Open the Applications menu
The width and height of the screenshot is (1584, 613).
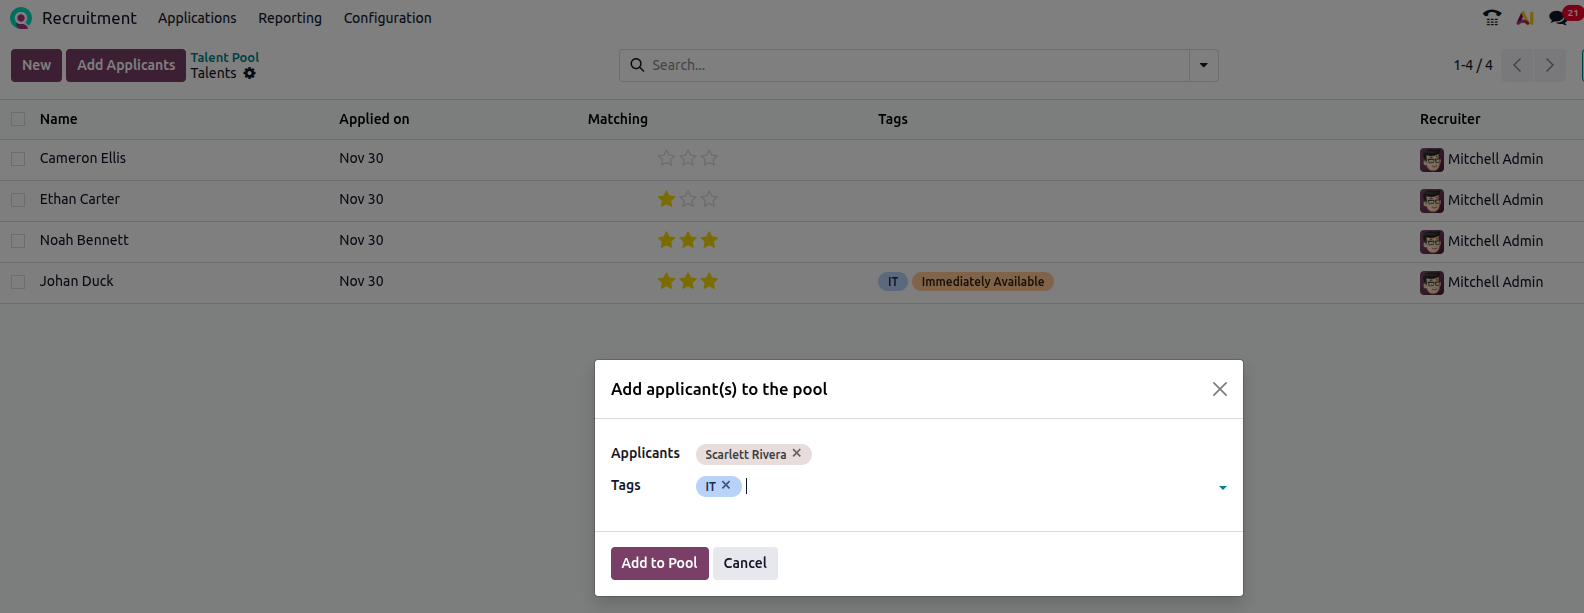pyautogui.click(x=197, y=18)
